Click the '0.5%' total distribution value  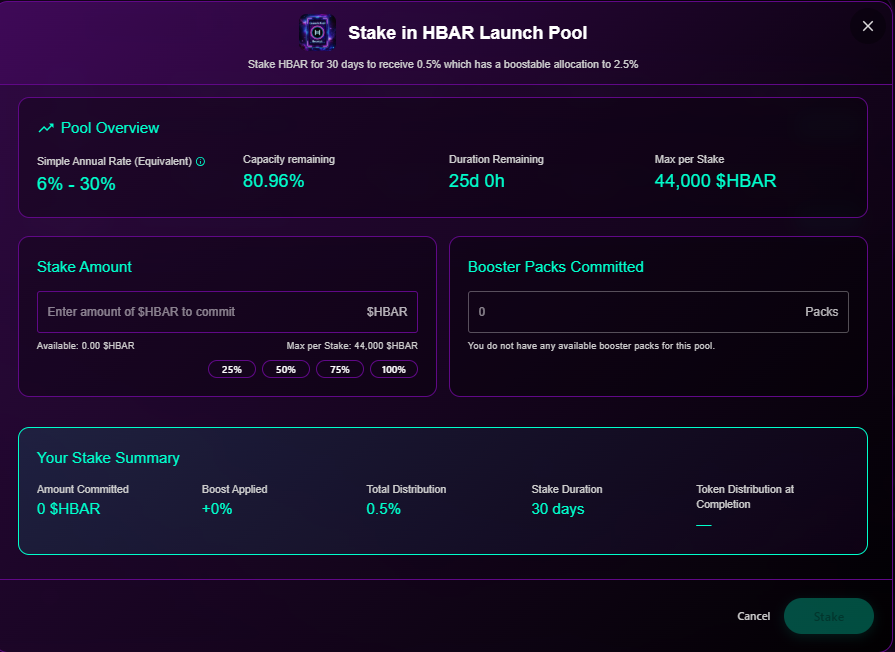tap(384, 509)
